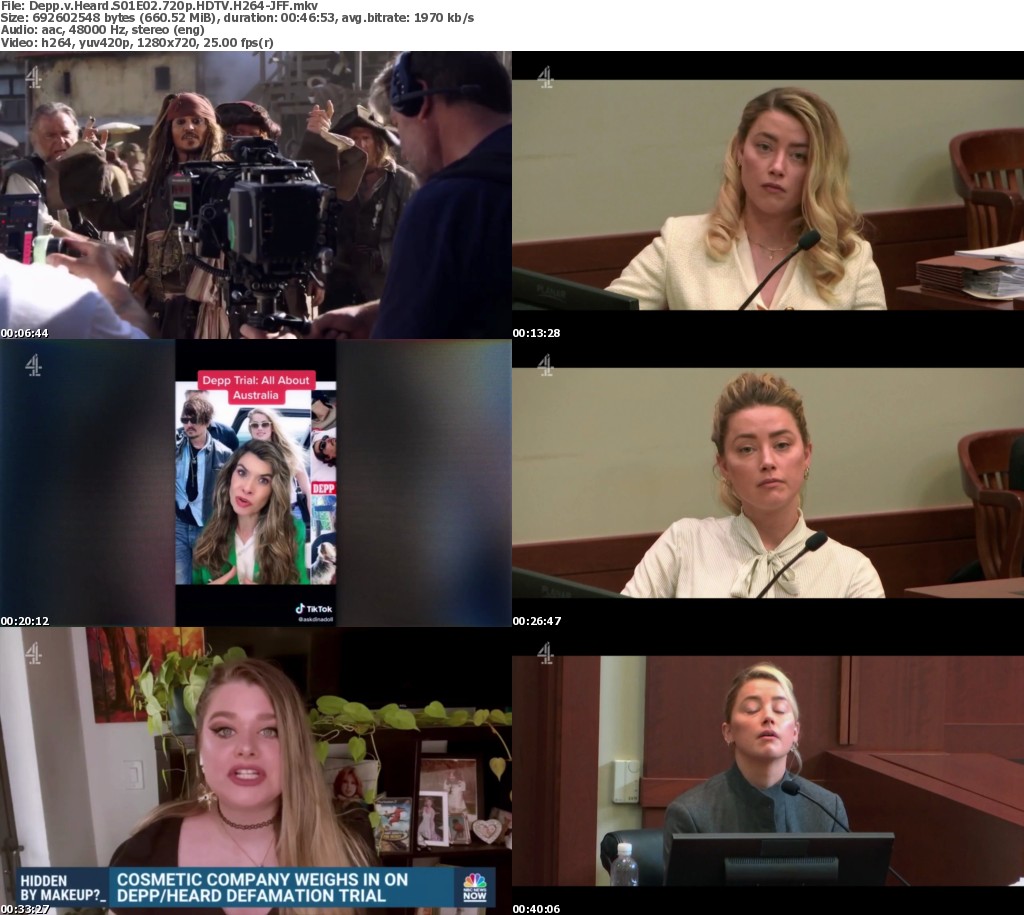Select the courtroom thumbnail at 00:26:47

[x=767, y=483]
